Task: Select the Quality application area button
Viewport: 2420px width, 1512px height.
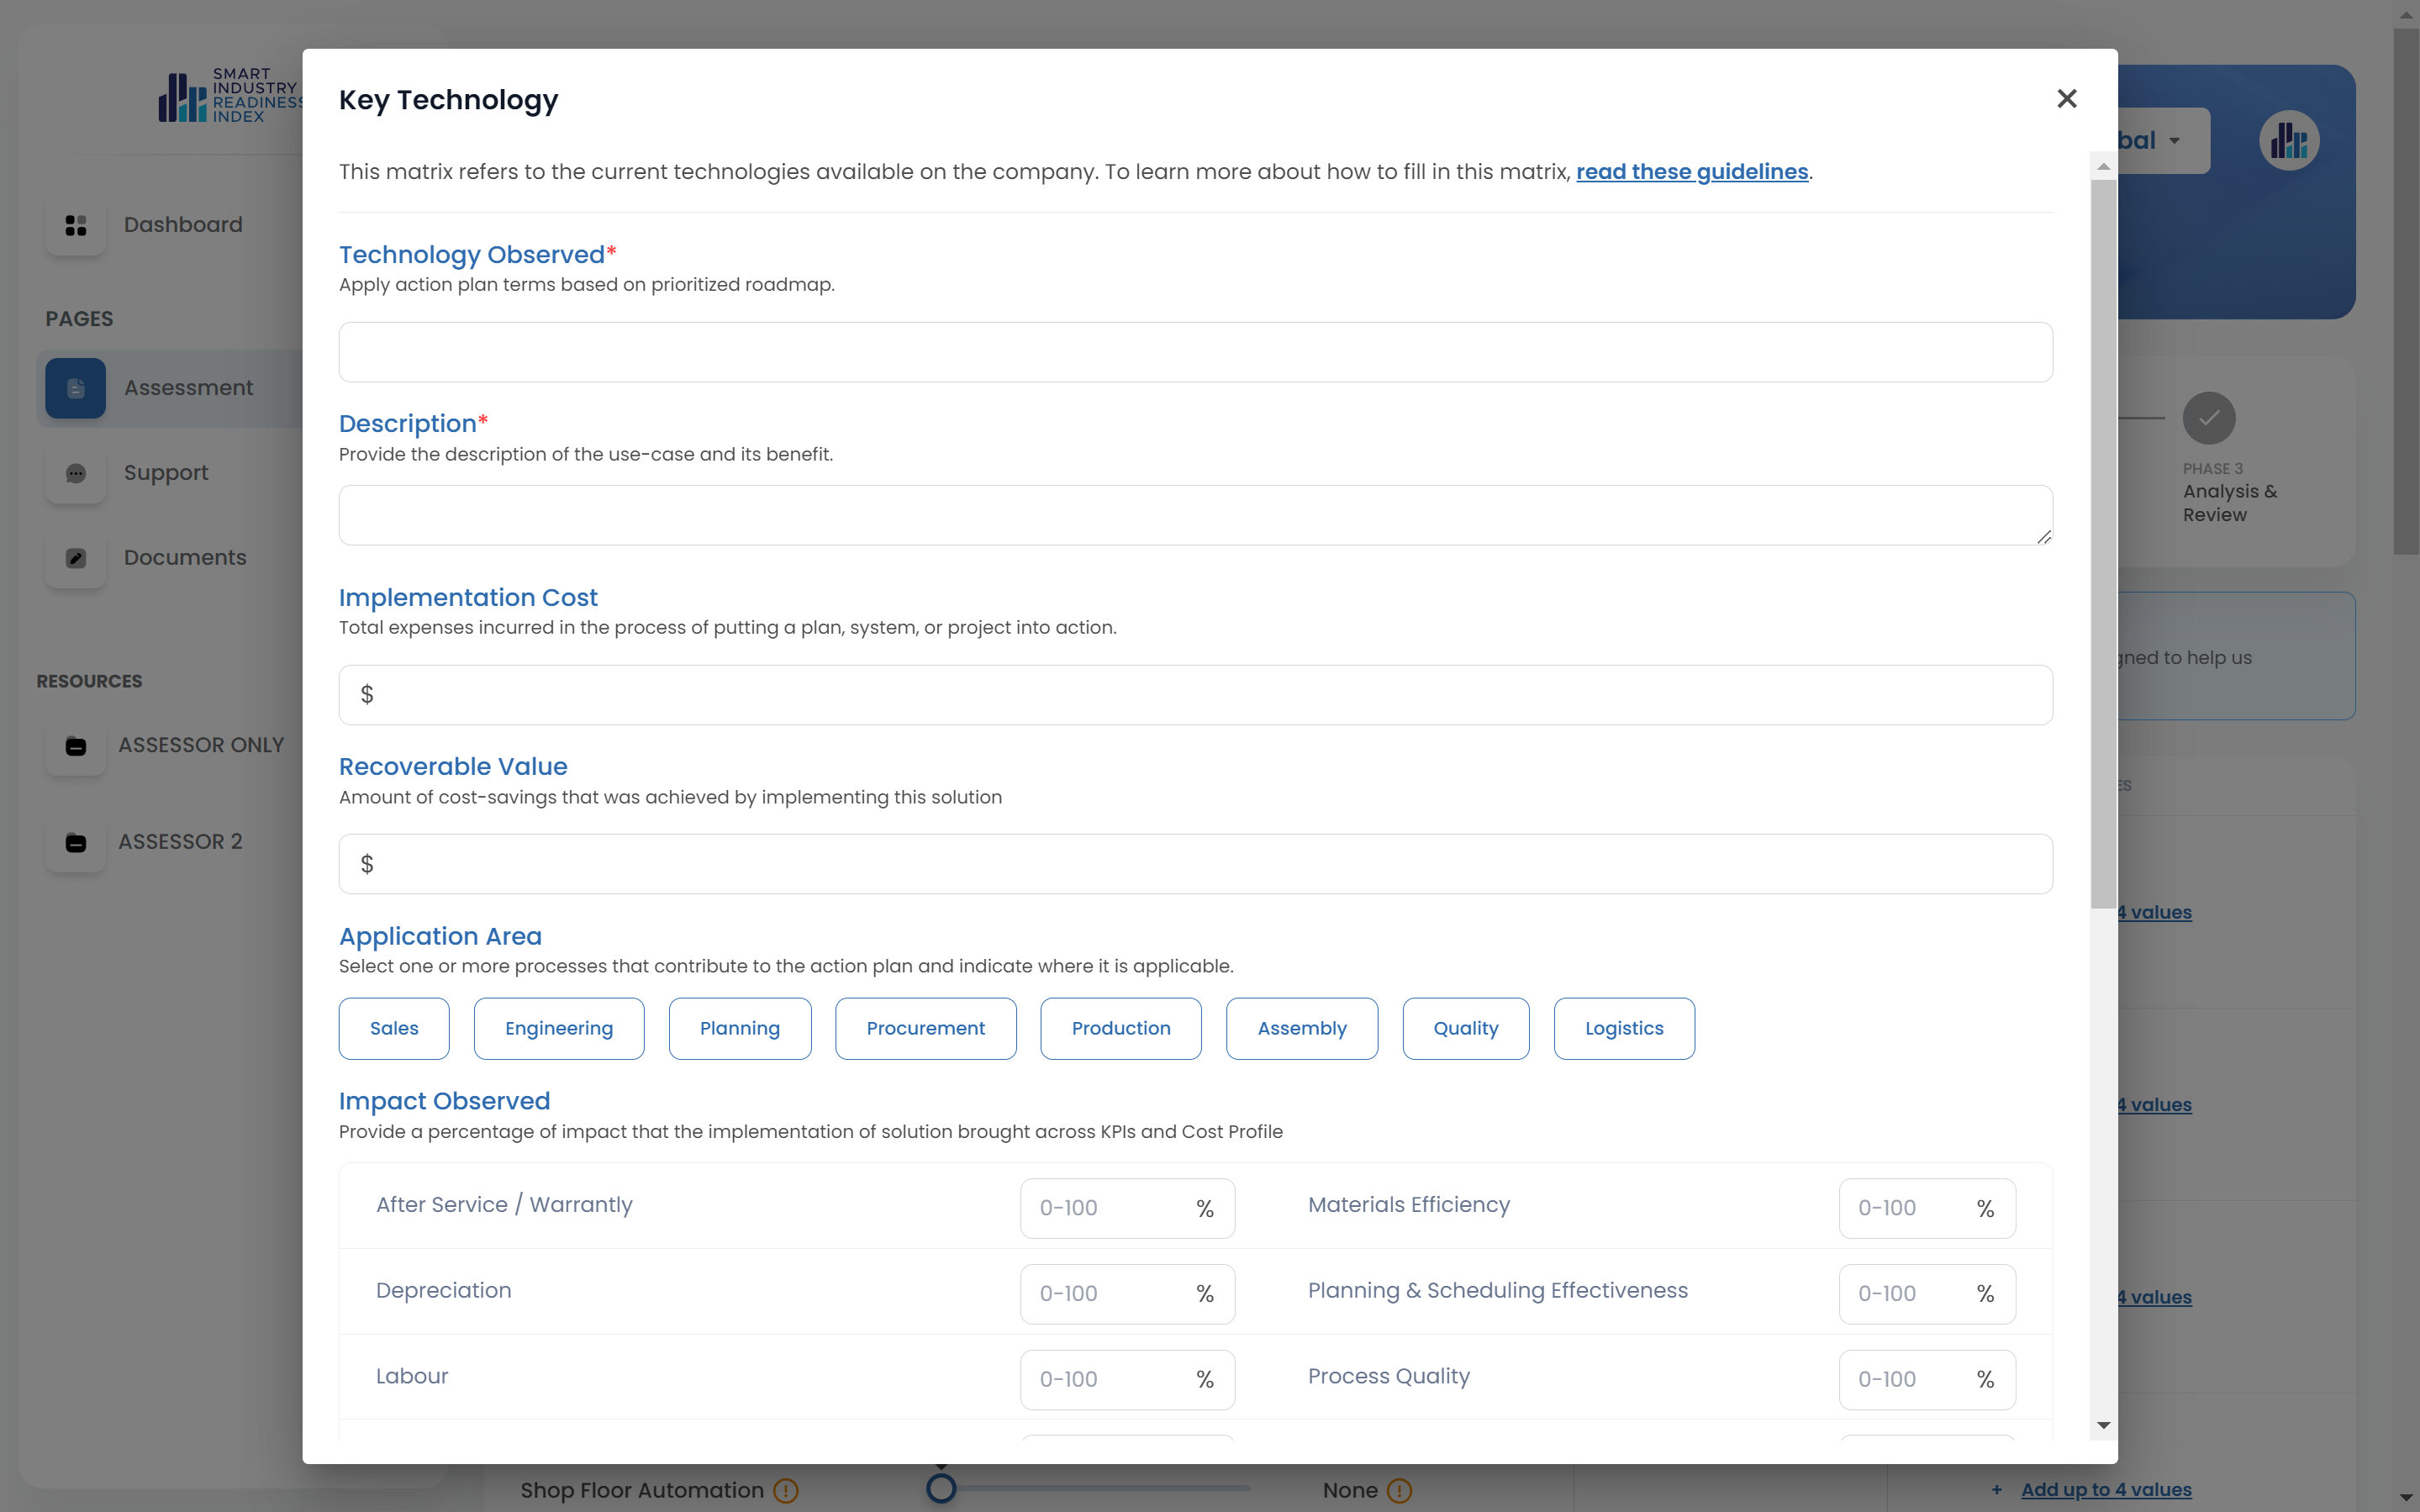Action: click(1465, 1028)
